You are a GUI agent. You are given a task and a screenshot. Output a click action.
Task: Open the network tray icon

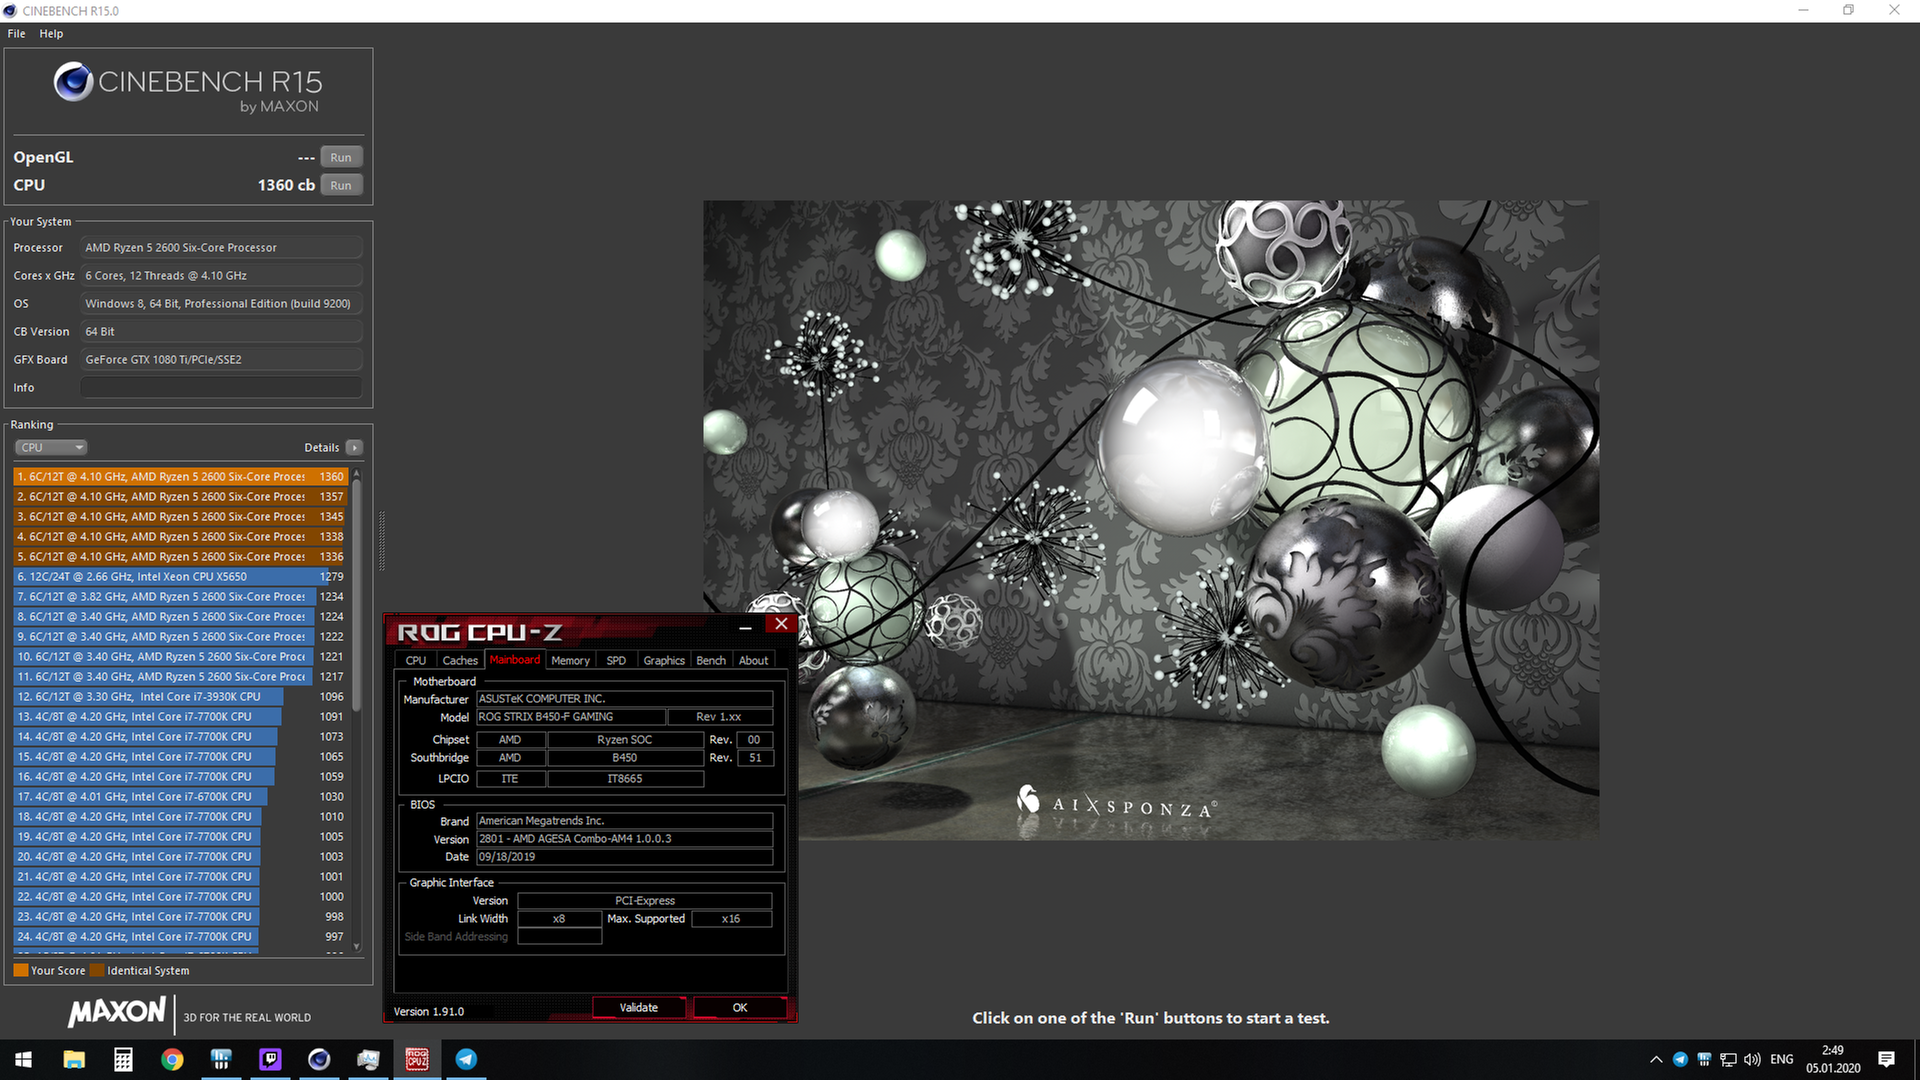1728,1059
